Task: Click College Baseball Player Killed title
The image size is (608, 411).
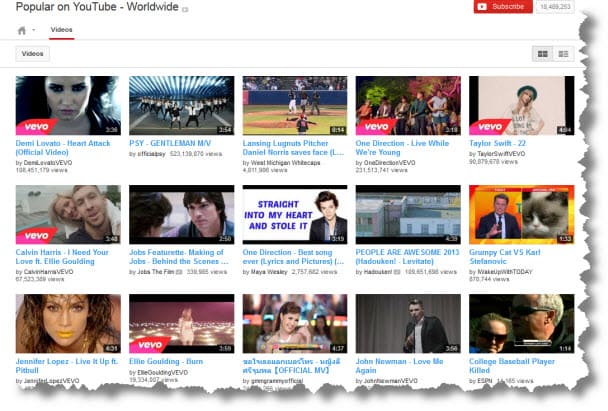Action: point(512,366)
